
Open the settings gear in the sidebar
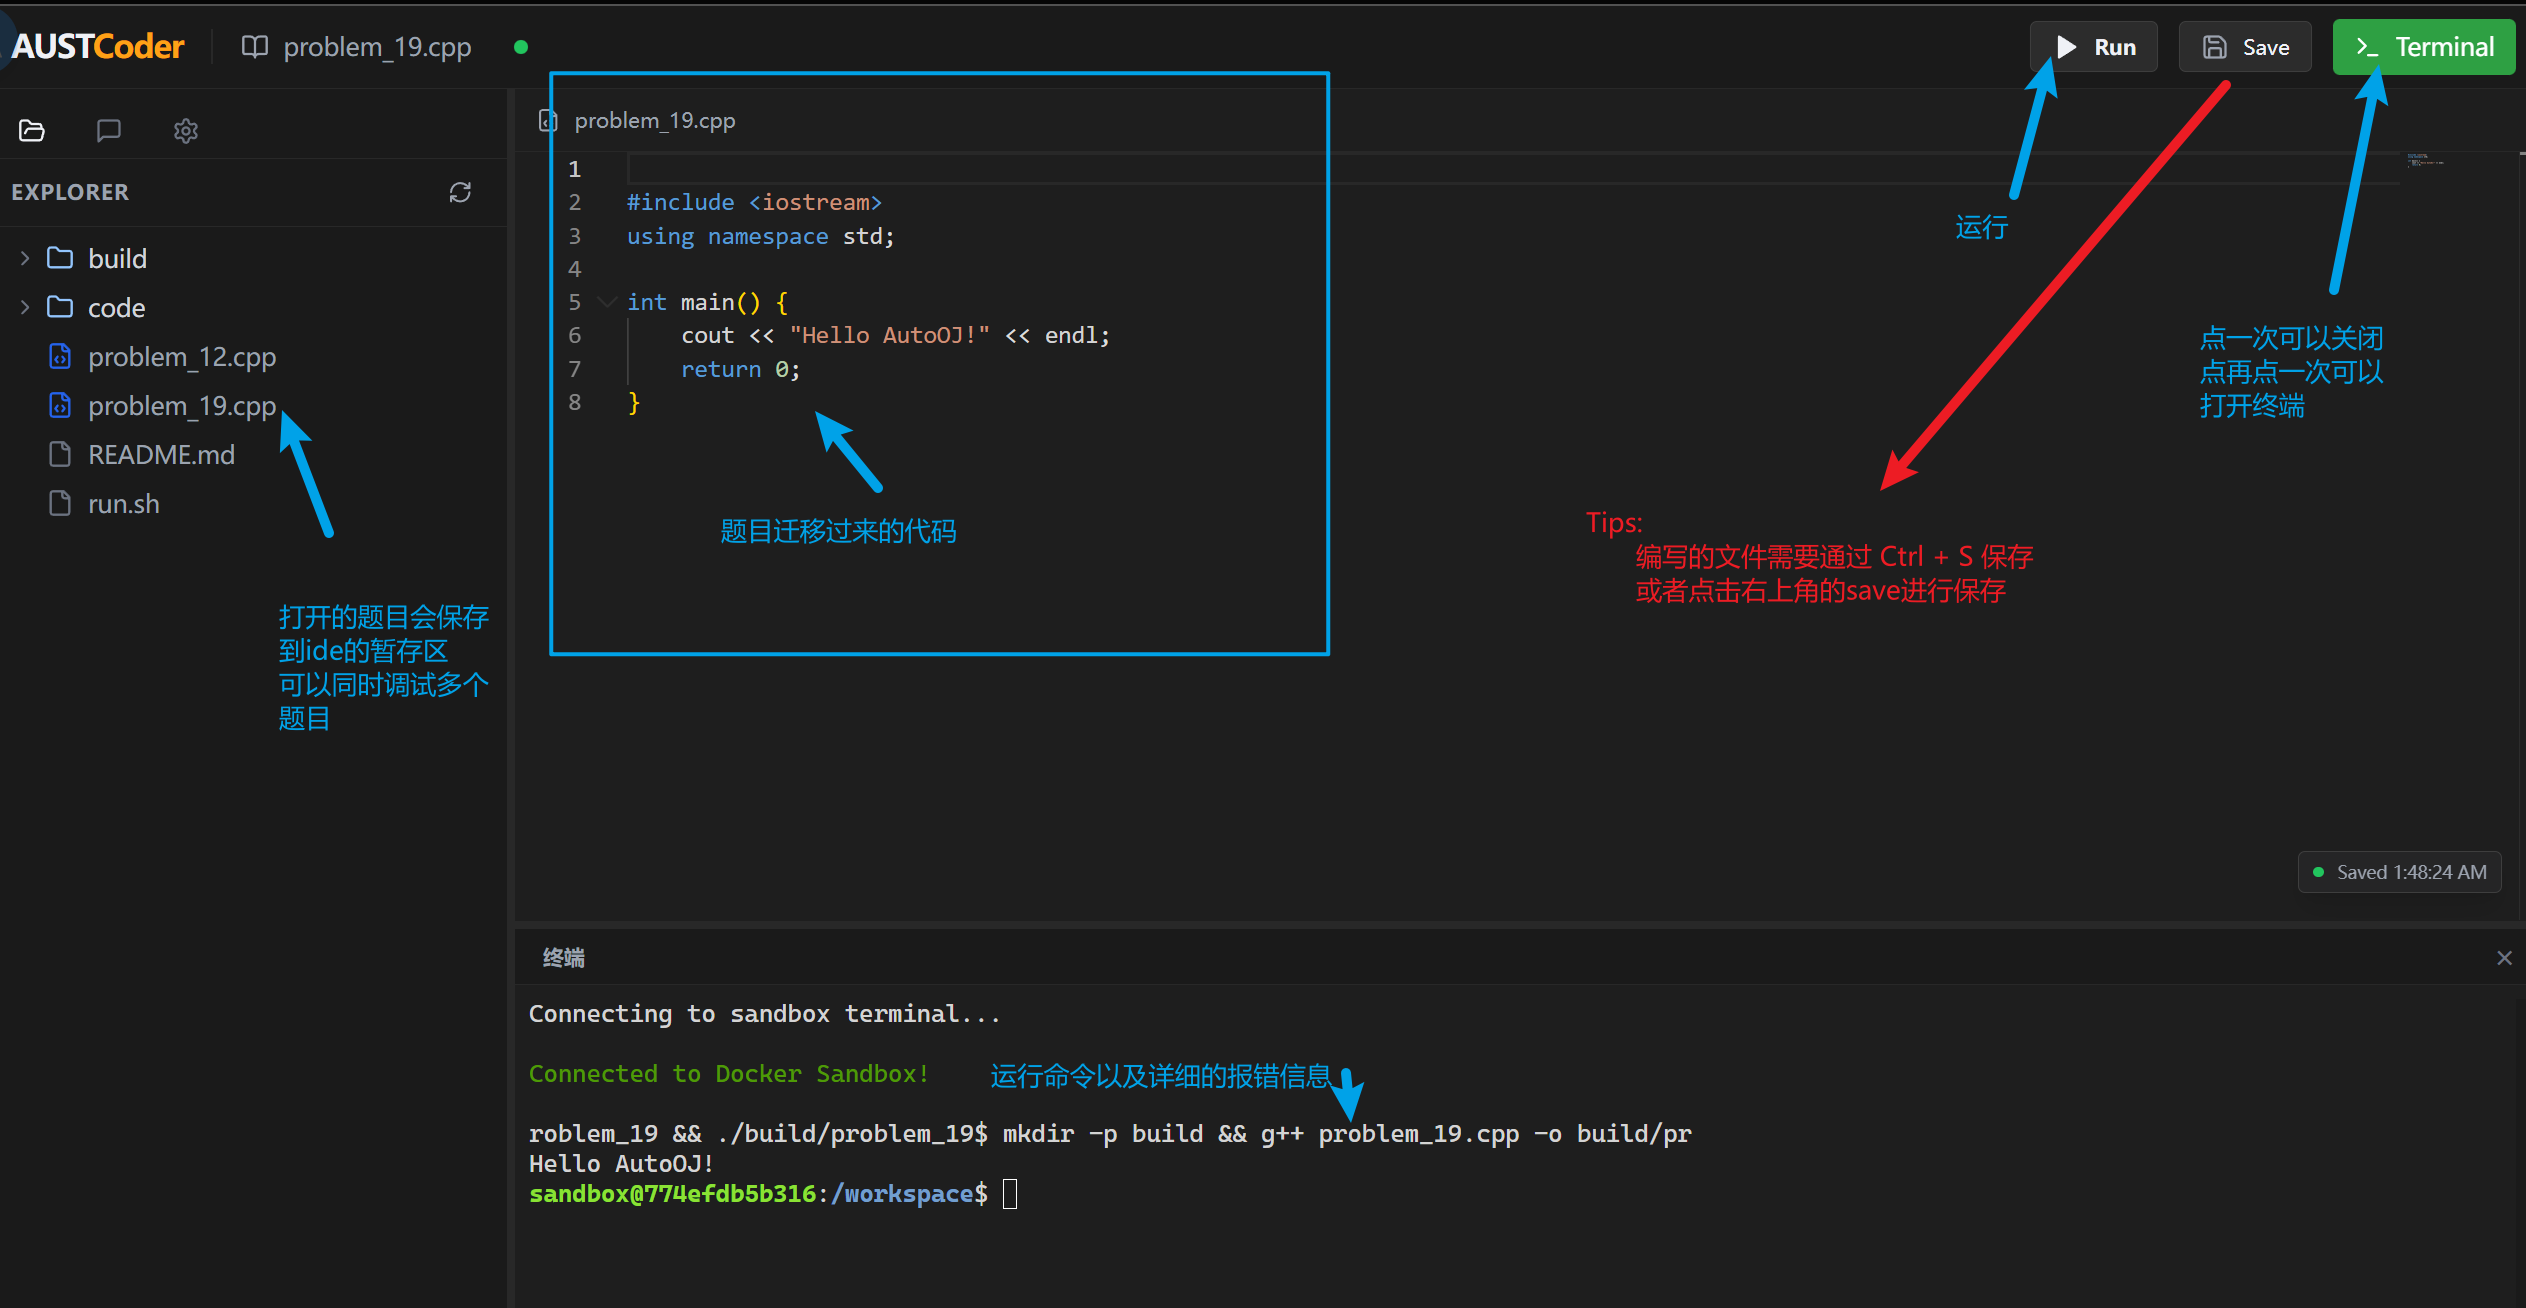185,131
